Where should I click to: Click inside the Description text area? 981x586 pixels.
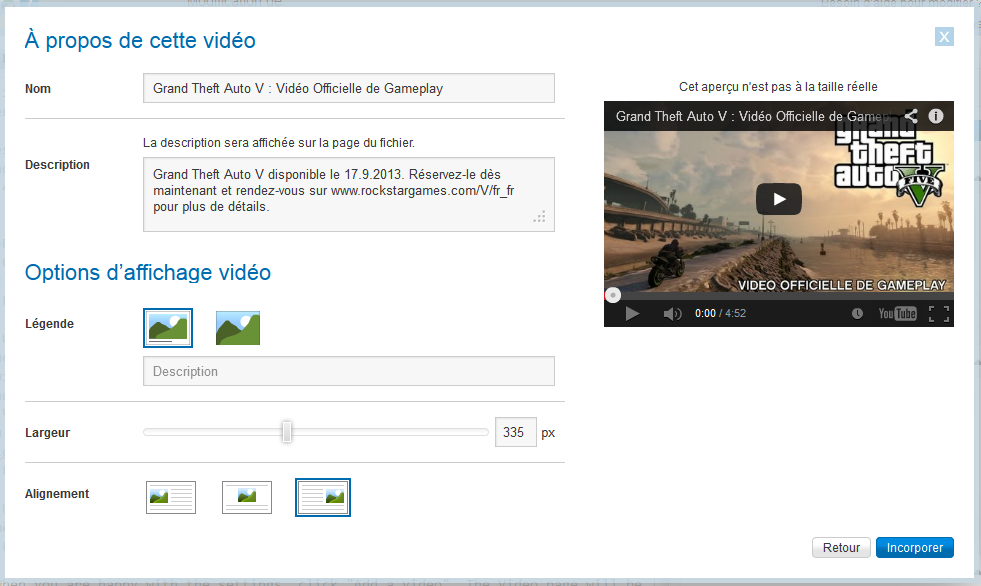[348, 194]
